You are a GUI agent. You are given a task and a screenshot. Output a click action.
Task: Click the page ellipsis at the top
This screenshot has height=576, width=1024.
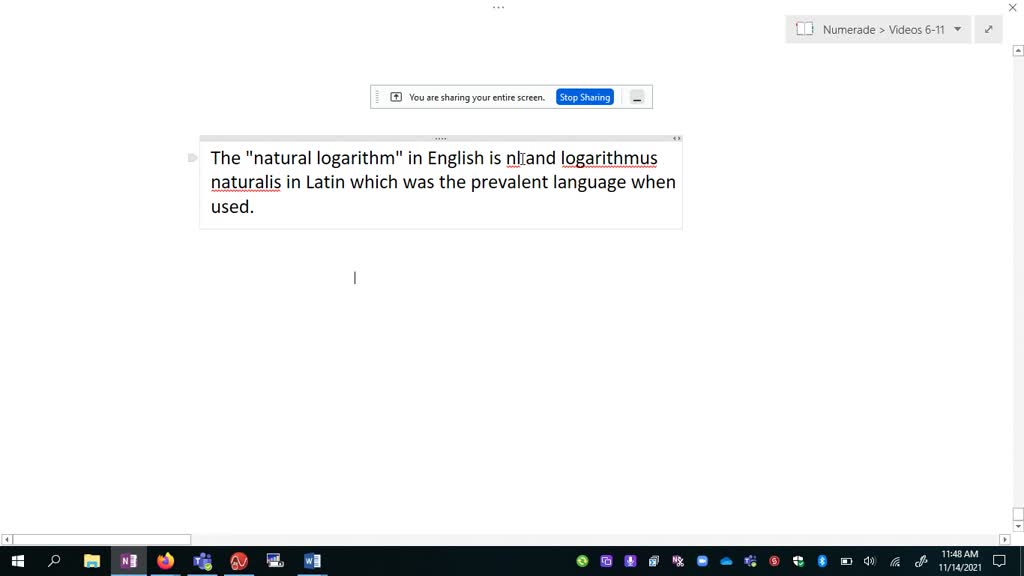498,7
